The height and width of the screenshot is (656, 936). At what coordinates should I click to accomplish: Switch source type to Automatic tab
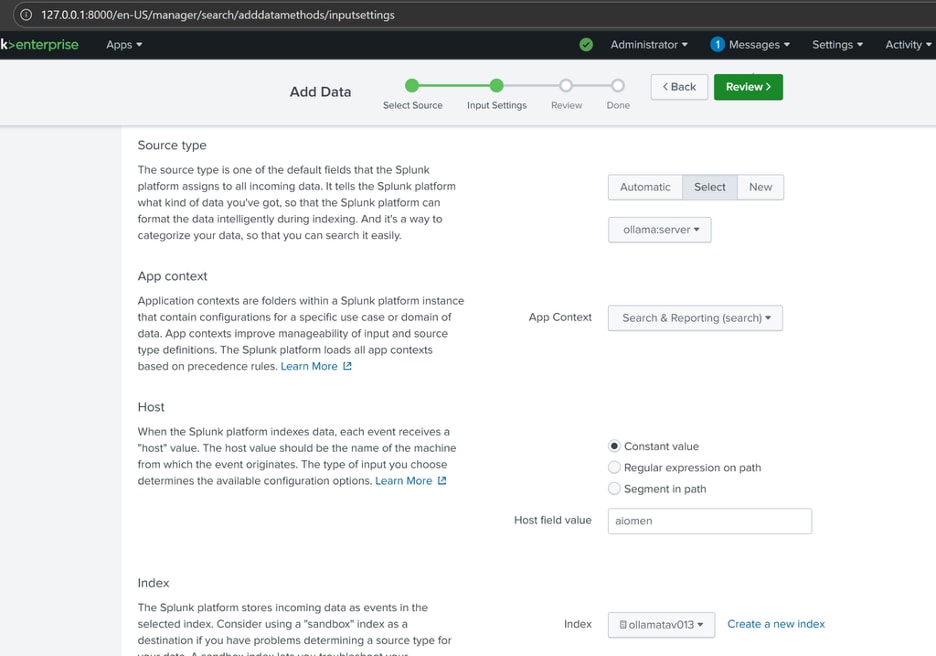tap(645, 187)
